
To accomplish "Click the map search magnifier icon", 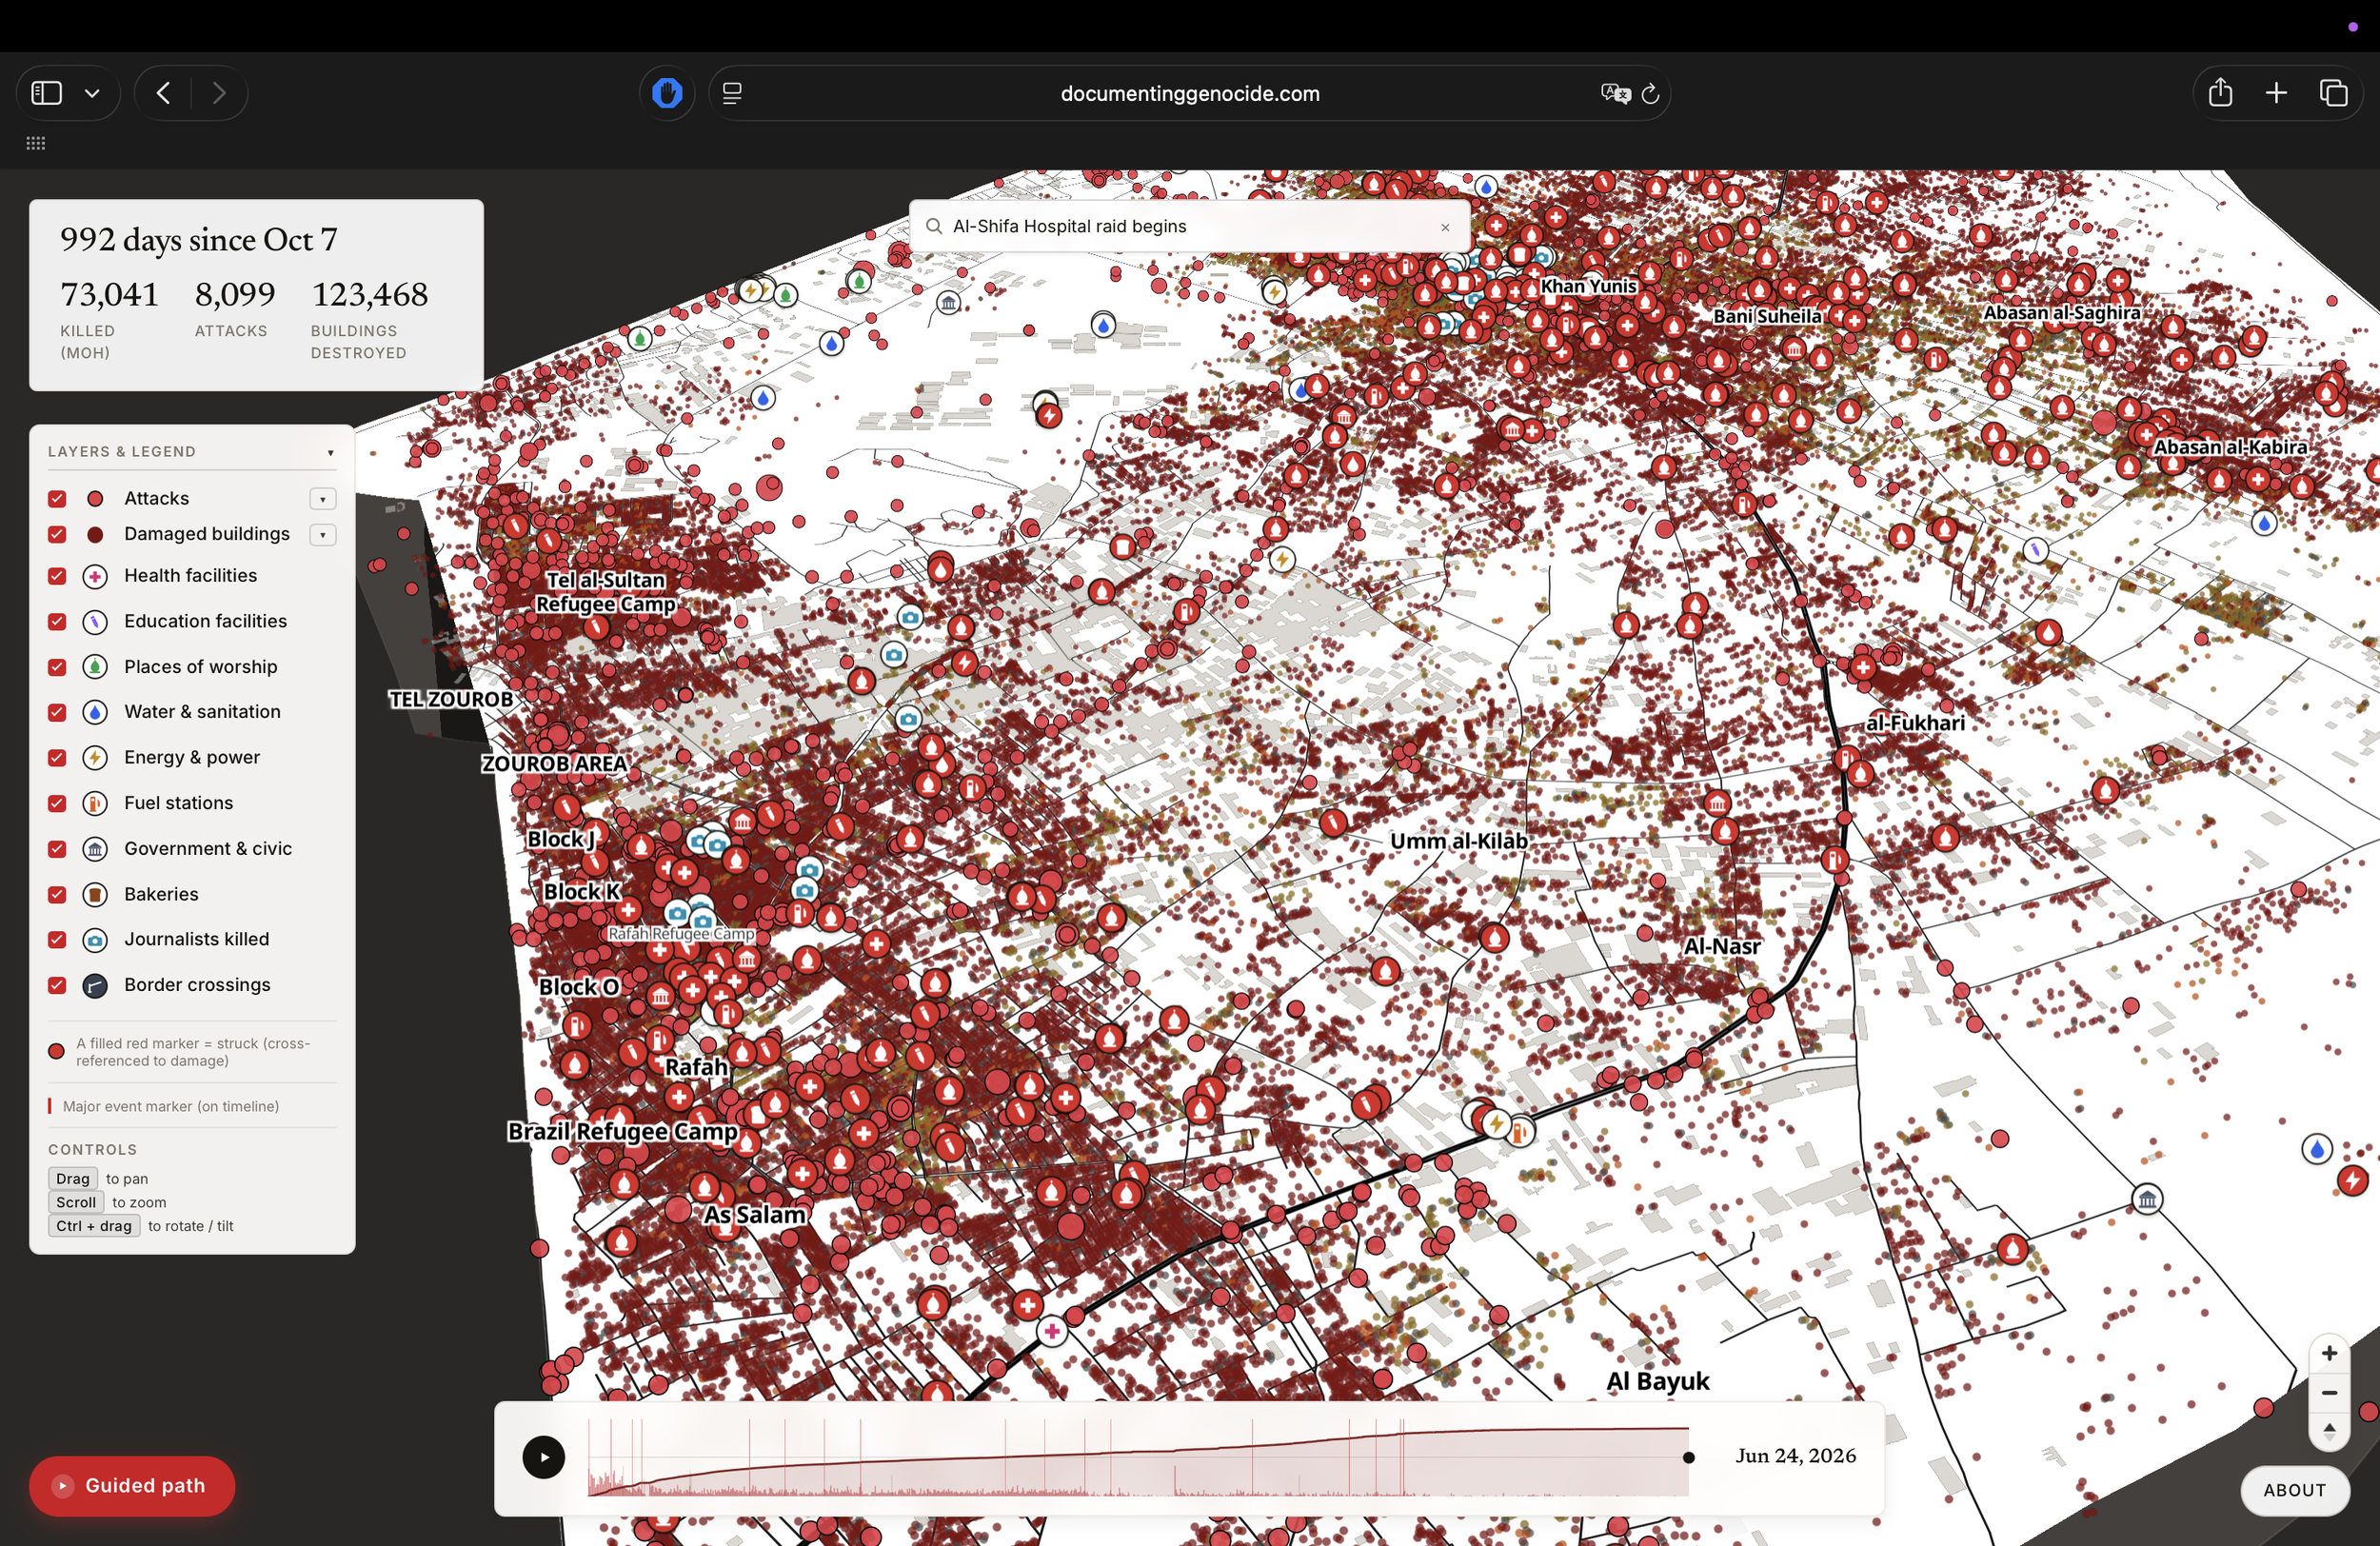I will coord(934,226).
